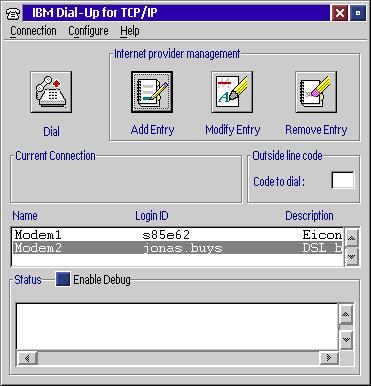
Task: Click status box scroll right arrow
Action: pos(329,358)
